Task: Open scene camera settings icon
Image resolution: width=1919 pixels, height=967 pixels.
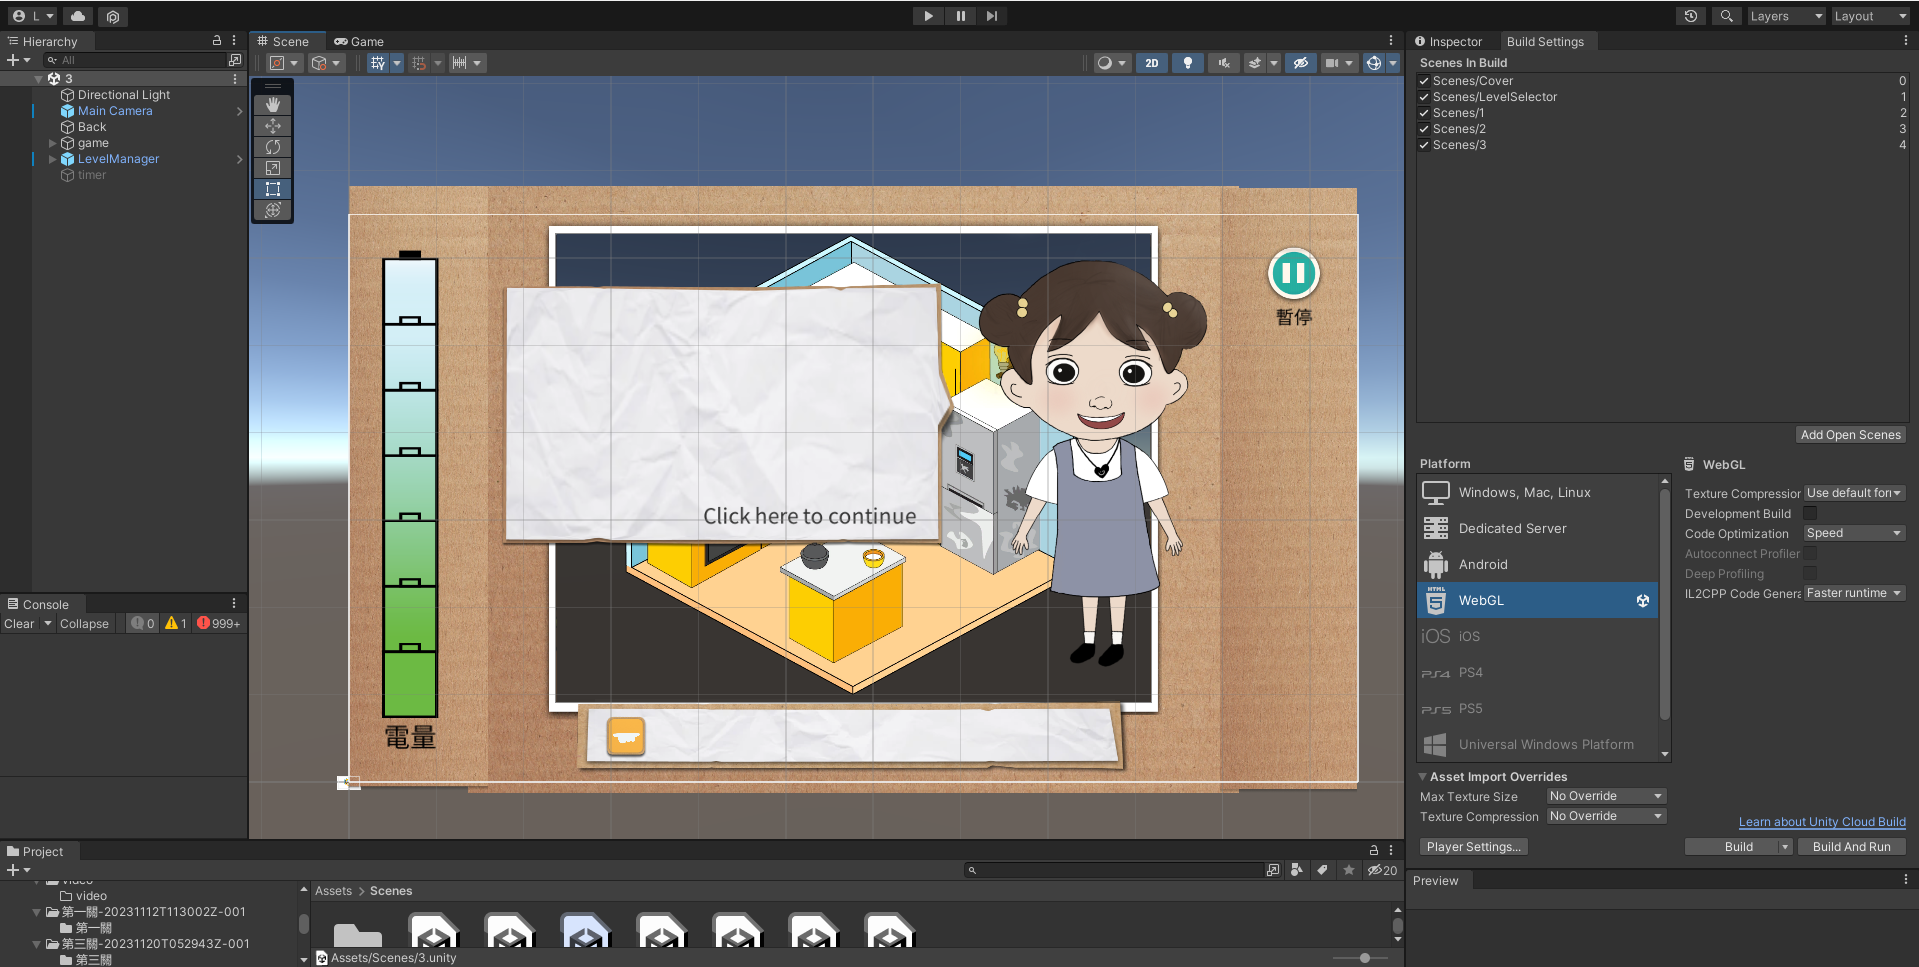Action: point(1332,63)
